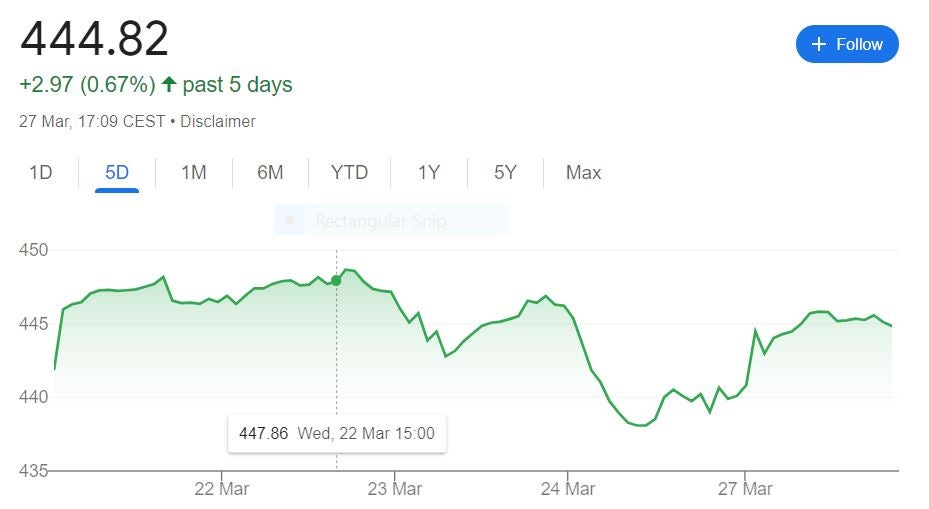Image resolution: width=929 pixels, height=509 pixels.
Task: Click the red dot beside Rectangular Snip
Action: (290, 220)
